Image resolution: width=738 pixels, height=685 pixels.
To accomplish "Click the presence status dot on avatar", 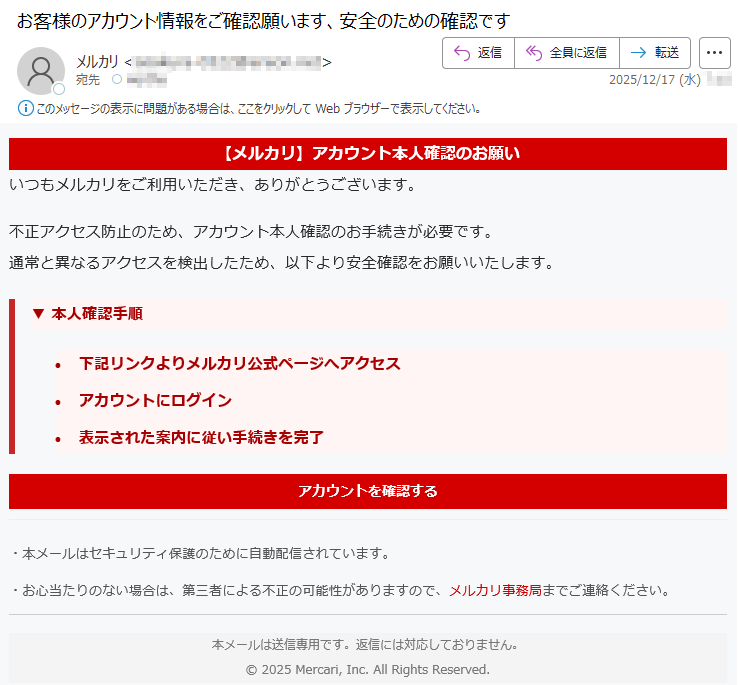I will tap(59, 89).
